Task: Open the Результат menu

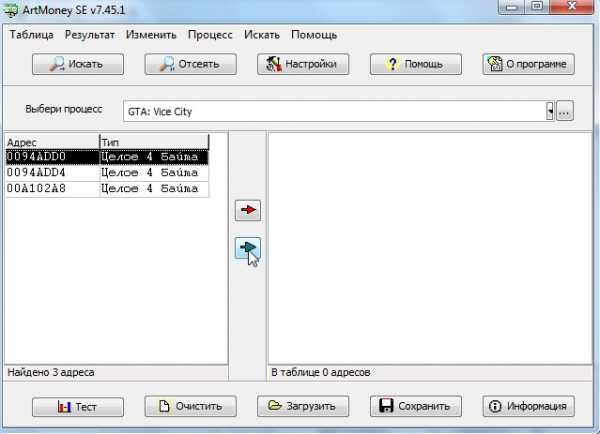Action: tap(90, 35)
